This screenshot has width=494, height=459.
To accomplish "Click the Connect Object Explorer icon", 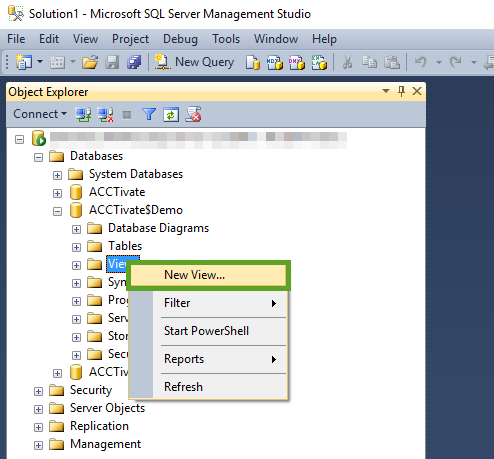I will coord(83,115).
